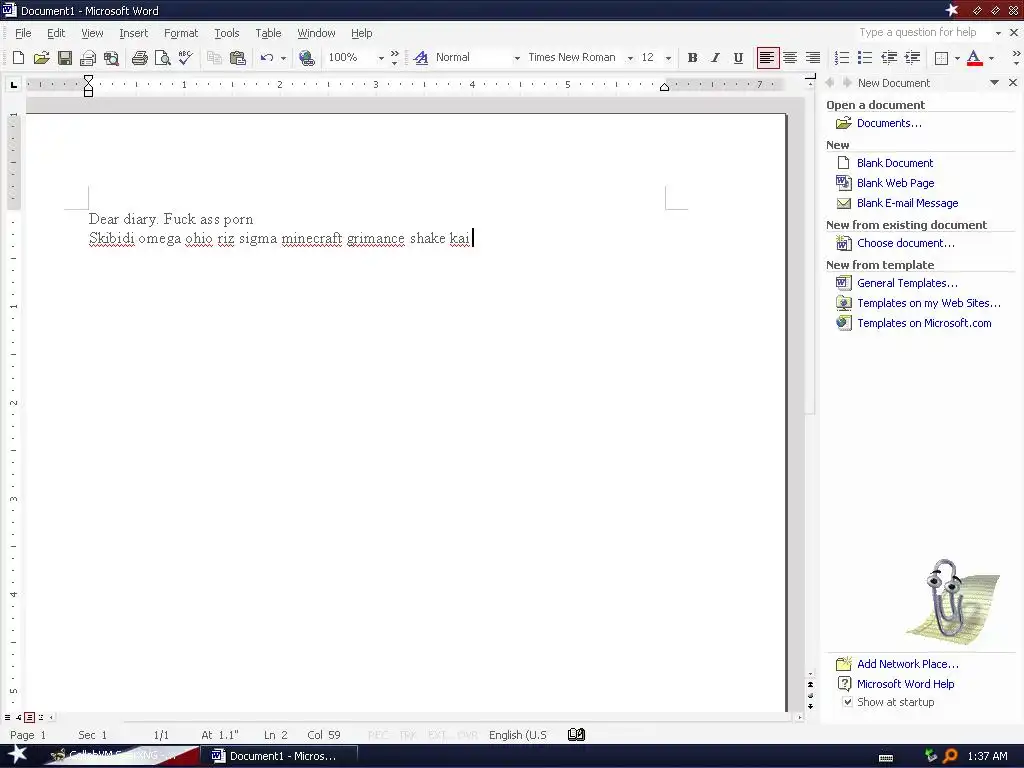Click the Decrease Indent icon

[889, 58]
